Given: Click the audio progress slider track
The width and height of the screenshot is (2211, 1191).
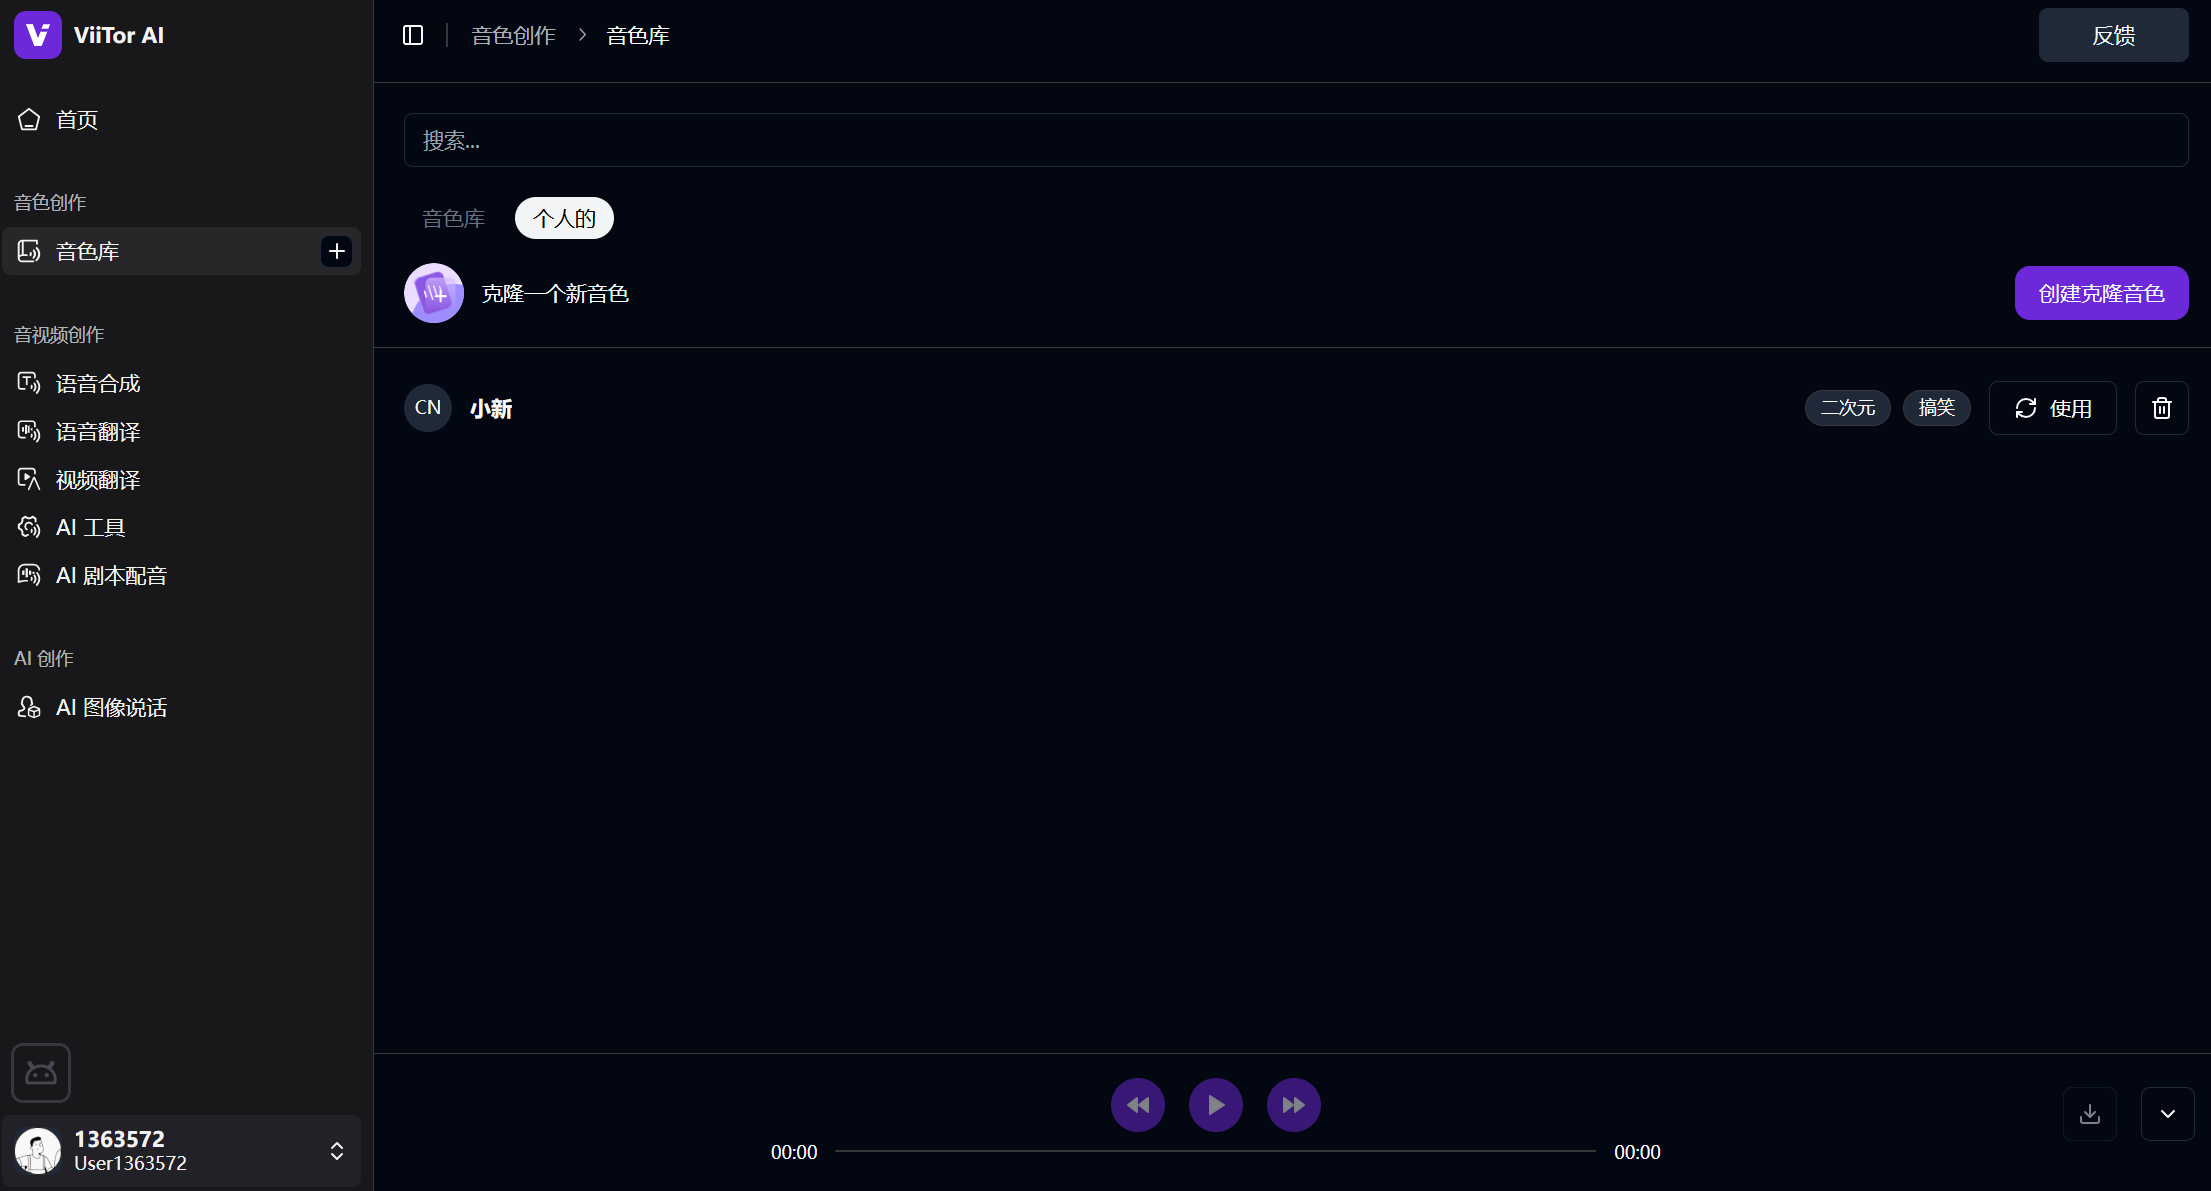Looking at the screenshot, I should tap(1214, 1151).
